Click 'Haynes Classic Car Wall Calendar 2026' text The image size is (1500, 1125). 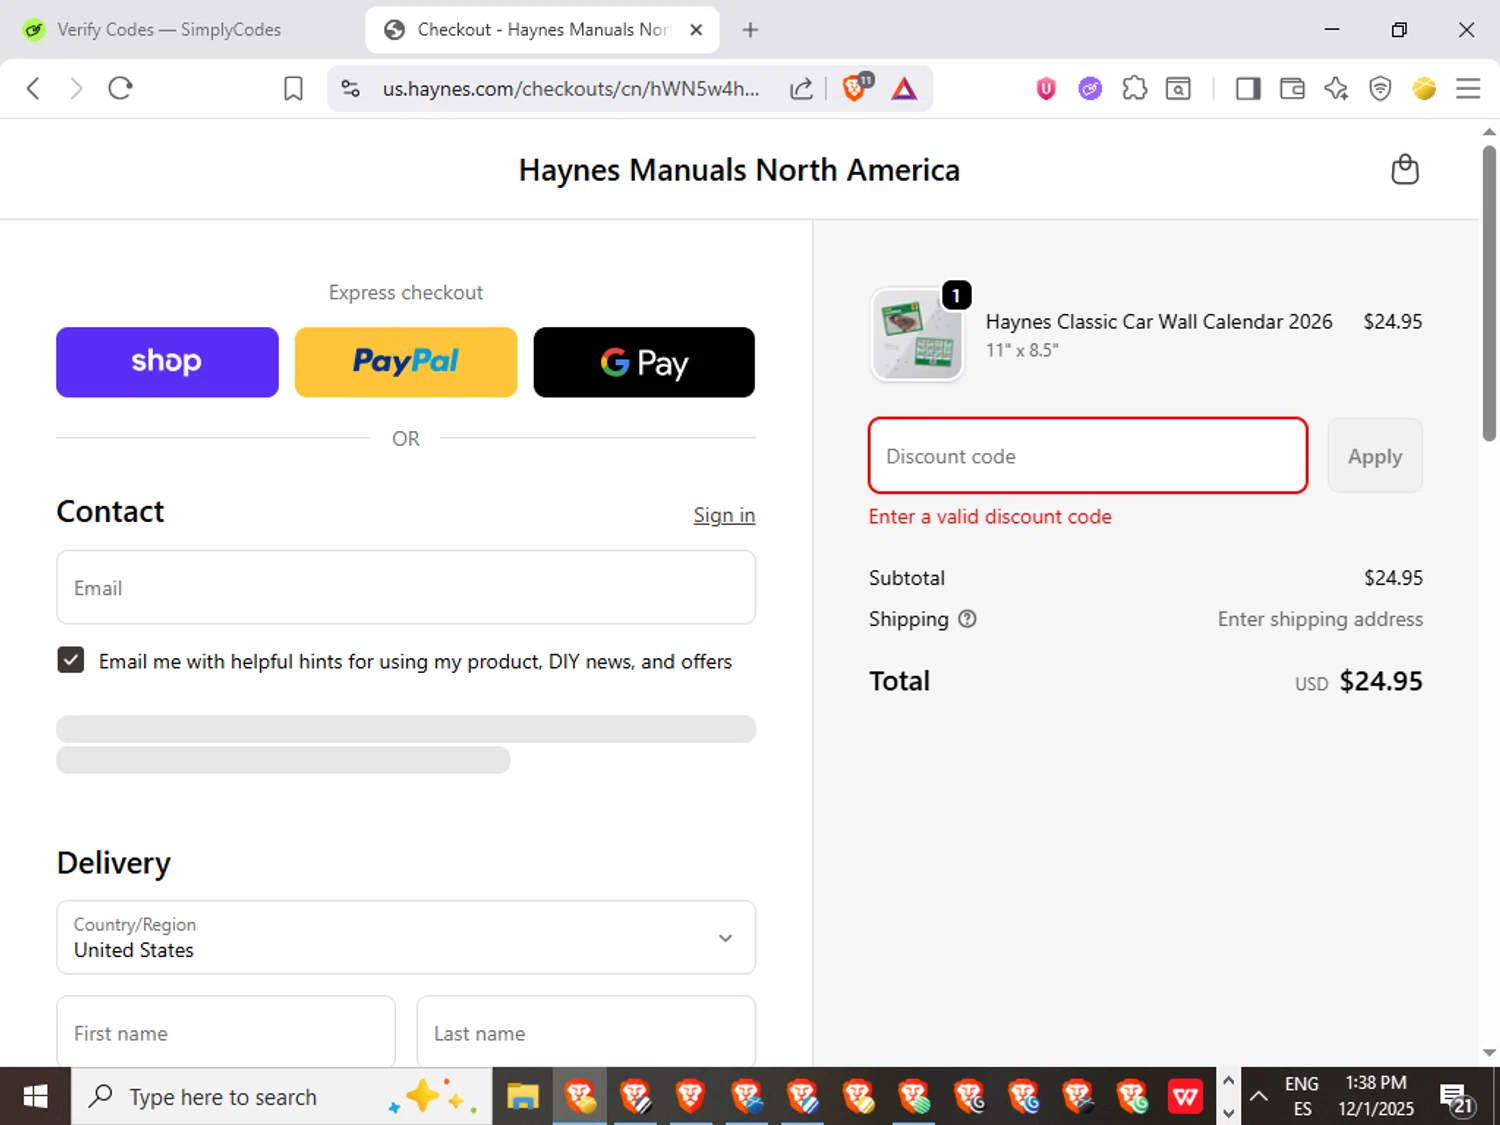point(1159,321)
